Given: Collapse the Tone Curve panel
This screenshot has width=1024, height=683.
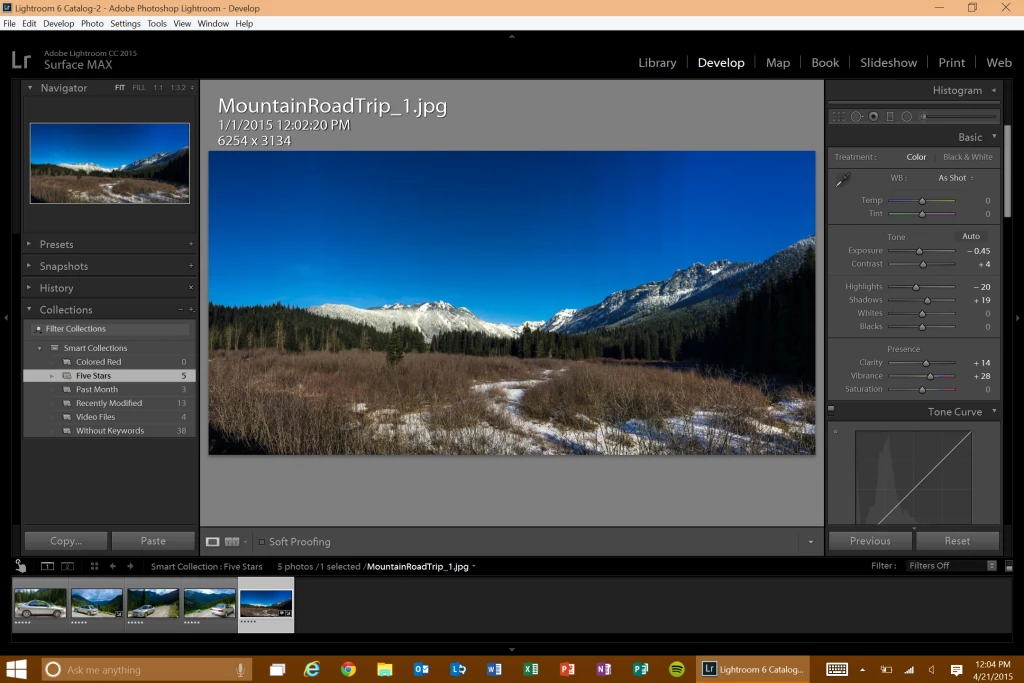Looking at the screenshot, I should click(x=994, y=411).
